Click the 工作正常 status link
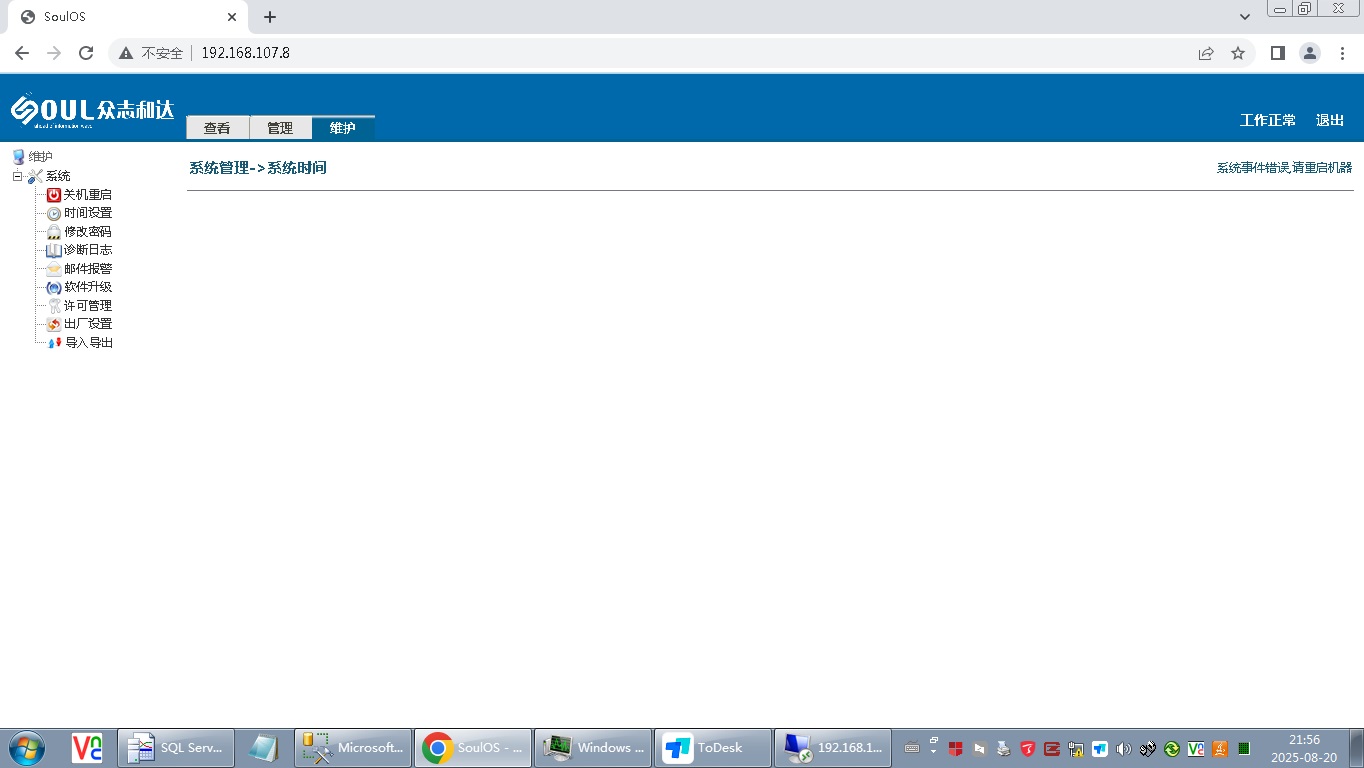 (1268, 120)
